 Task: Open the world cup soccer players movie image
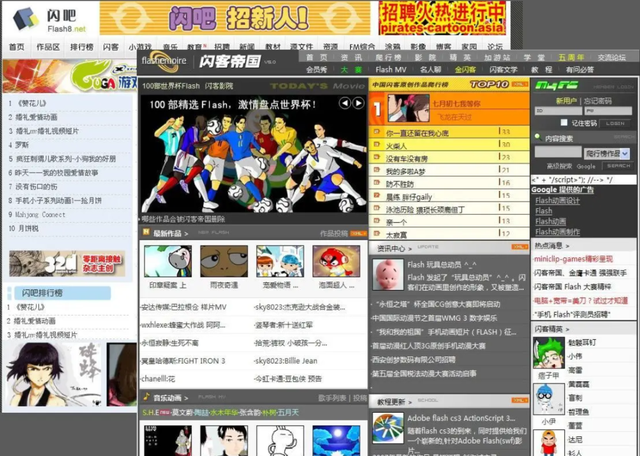coord(253,154)
